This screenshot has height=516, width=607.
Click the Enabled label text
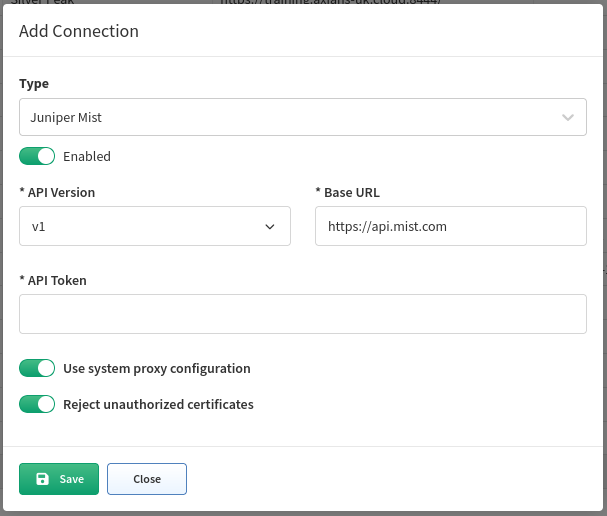(87, 156)
